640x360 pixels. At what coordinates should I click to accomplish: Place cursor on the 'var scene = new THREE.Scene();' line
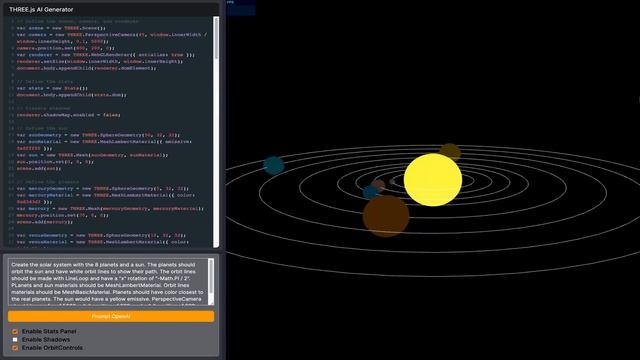[61, 28]
